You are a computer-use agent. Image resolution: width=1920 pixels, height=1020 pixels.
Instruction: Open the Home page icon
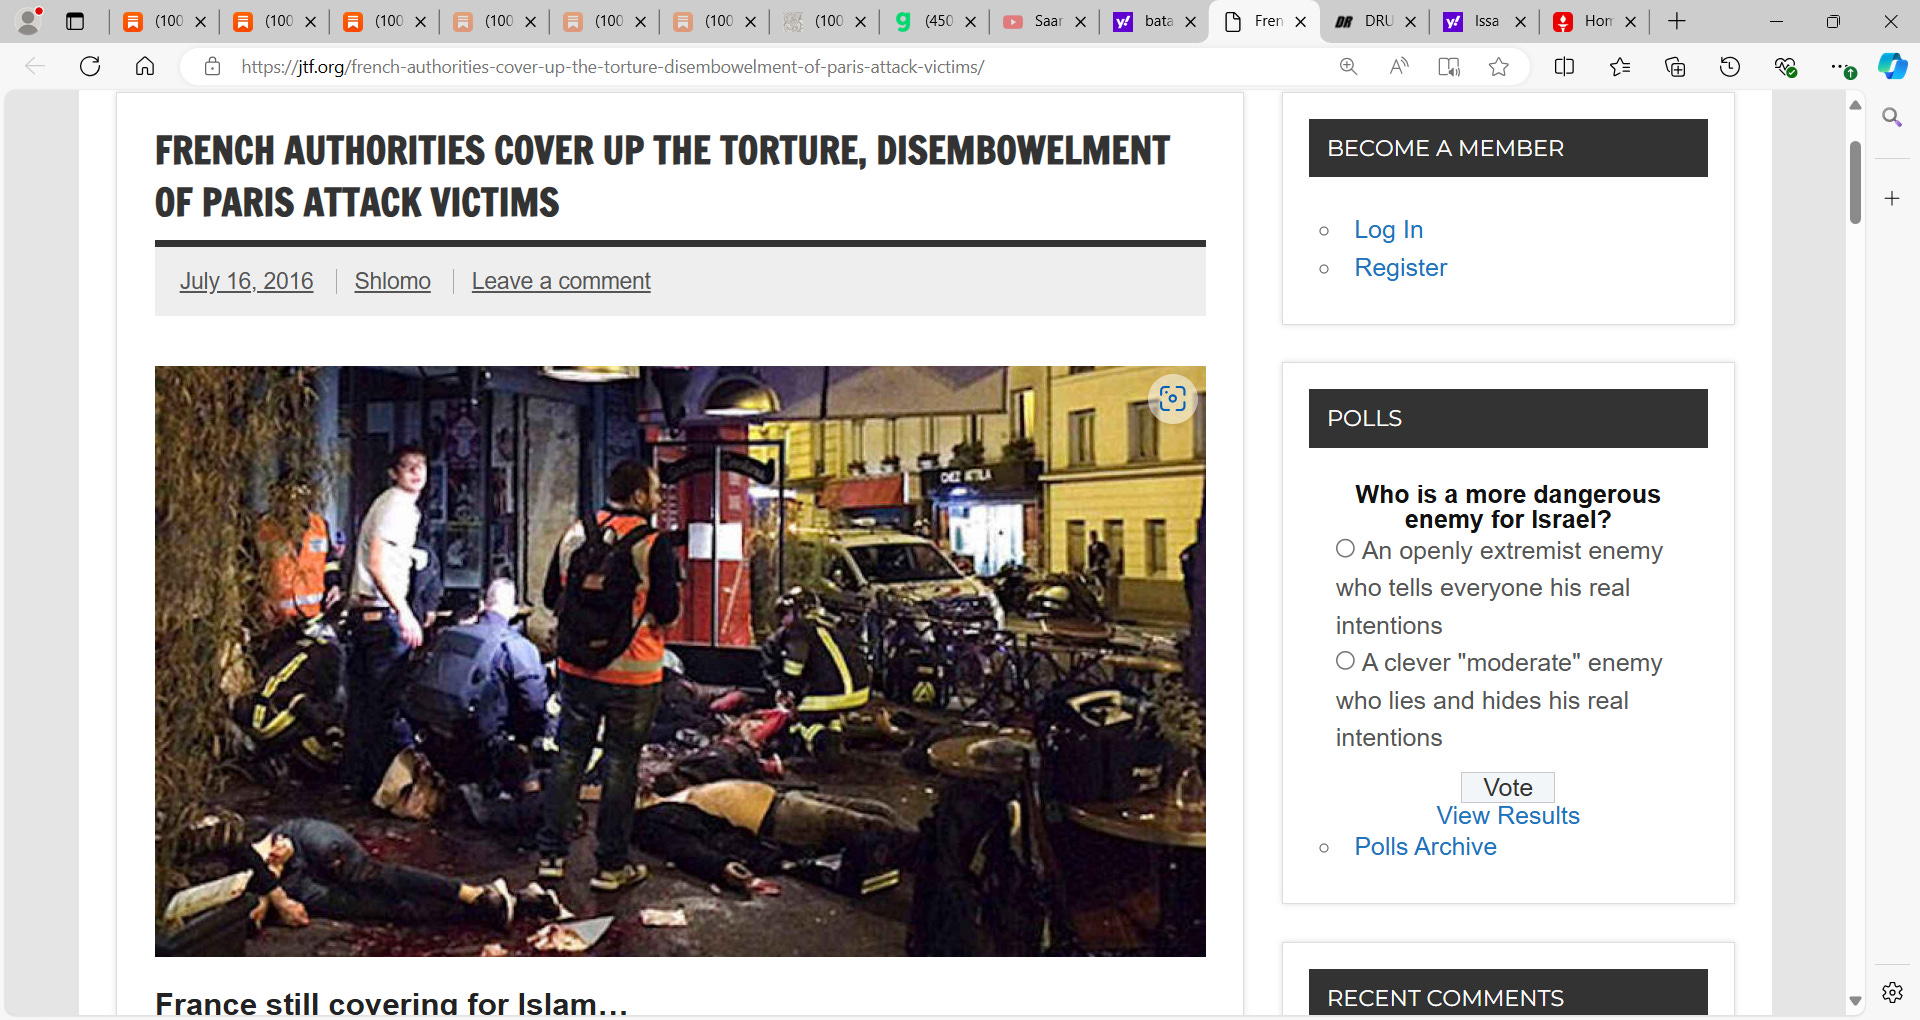[x=145, y=67]
